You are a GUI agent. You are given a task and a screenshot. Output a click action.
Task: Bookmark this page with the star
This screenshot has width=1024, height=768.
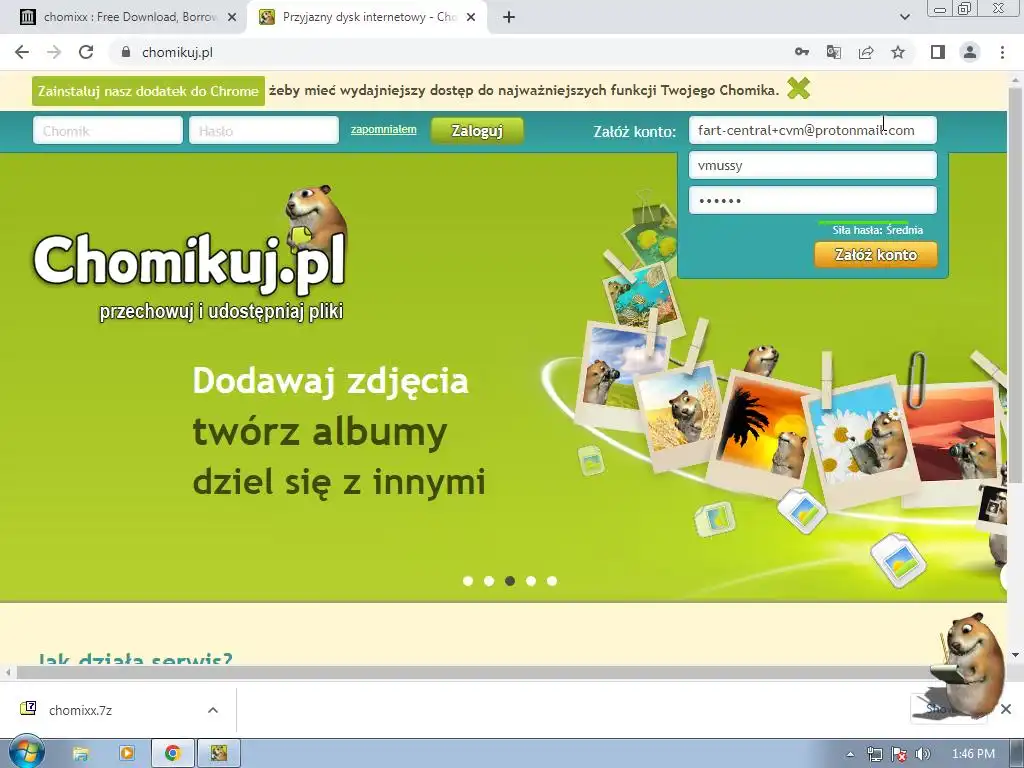point(898,52)
